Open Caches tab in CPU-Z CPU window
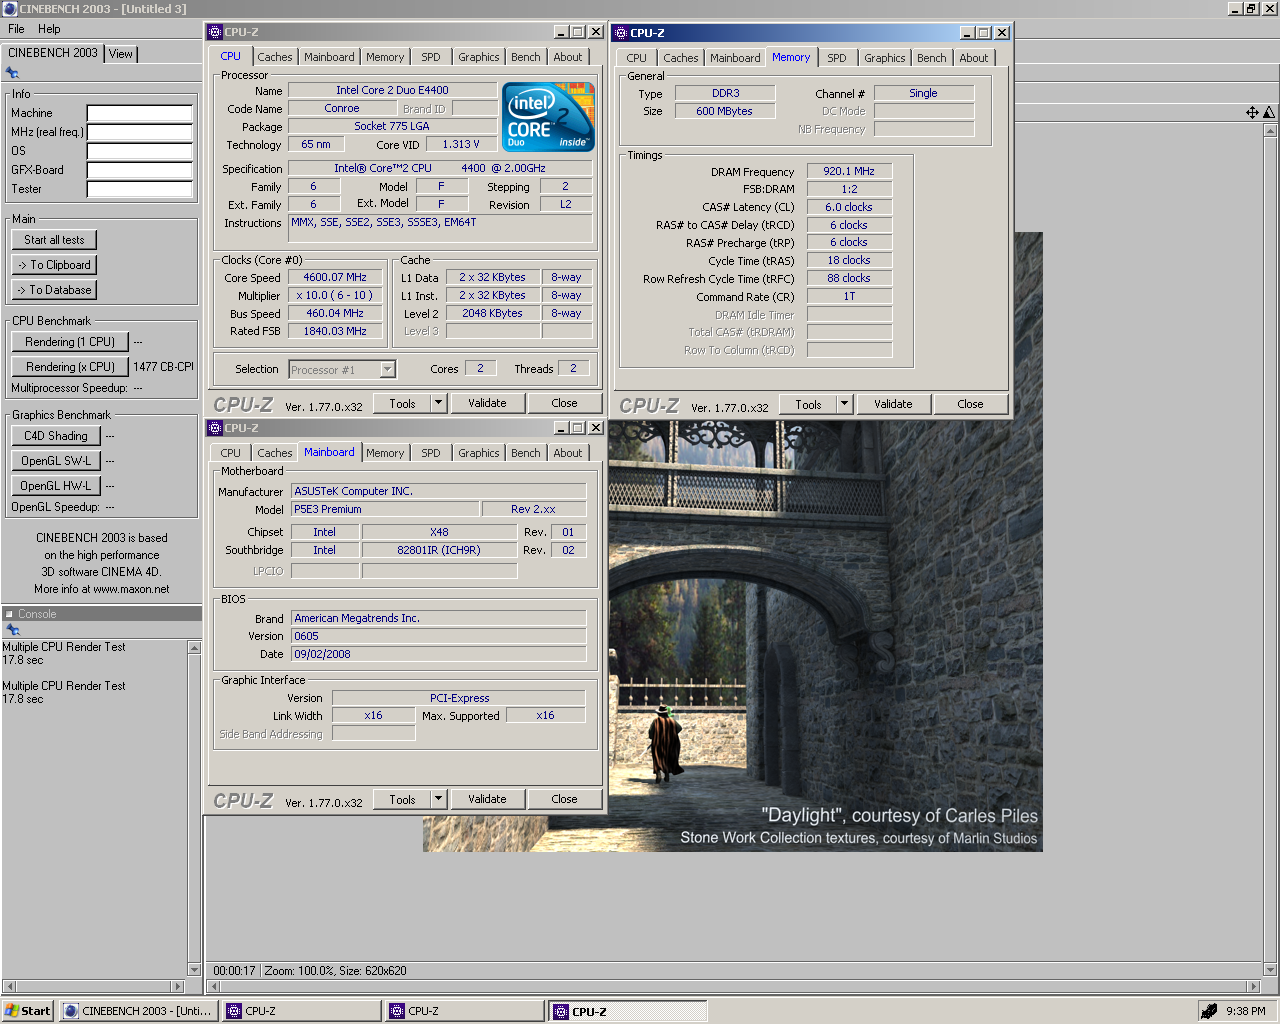Screen dimensions: 1280x1024 [x=275, y=57]
